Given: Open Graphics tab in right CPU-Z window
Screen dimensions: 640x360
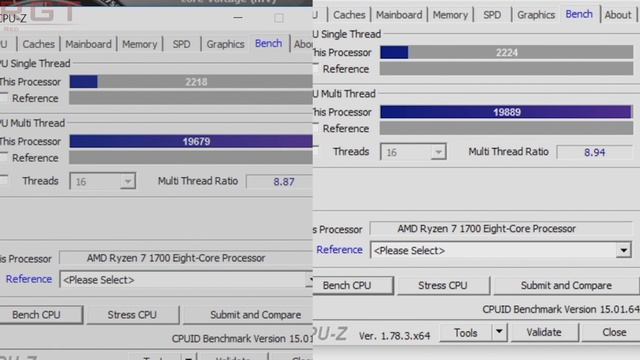Looking at the screenshot, I should click(x=536, y=15).
